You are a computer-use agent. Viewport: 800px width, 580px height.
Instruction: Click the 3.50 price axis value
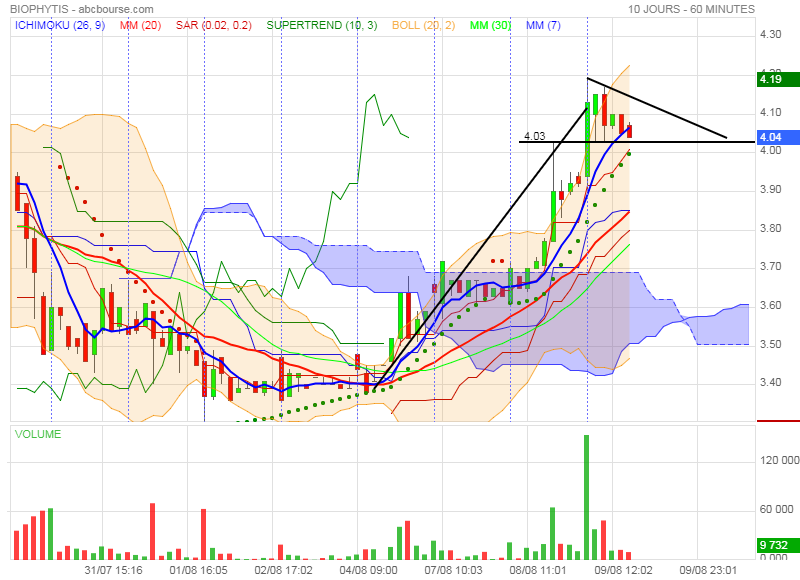[x=770, y=344]
